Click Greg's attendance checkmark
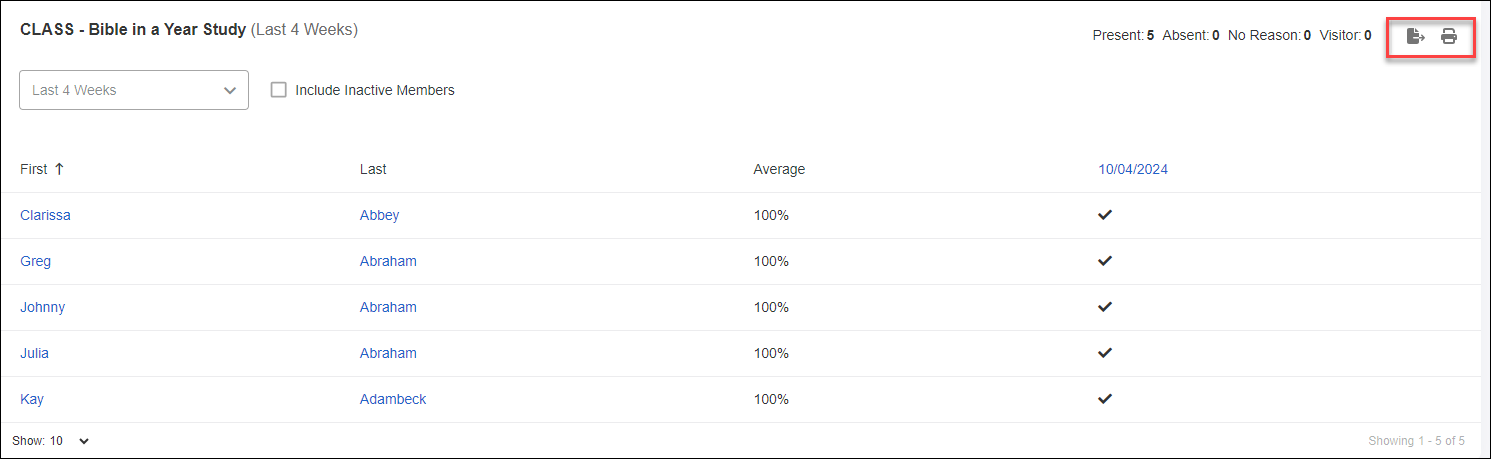 click(x=1105, y=261)
